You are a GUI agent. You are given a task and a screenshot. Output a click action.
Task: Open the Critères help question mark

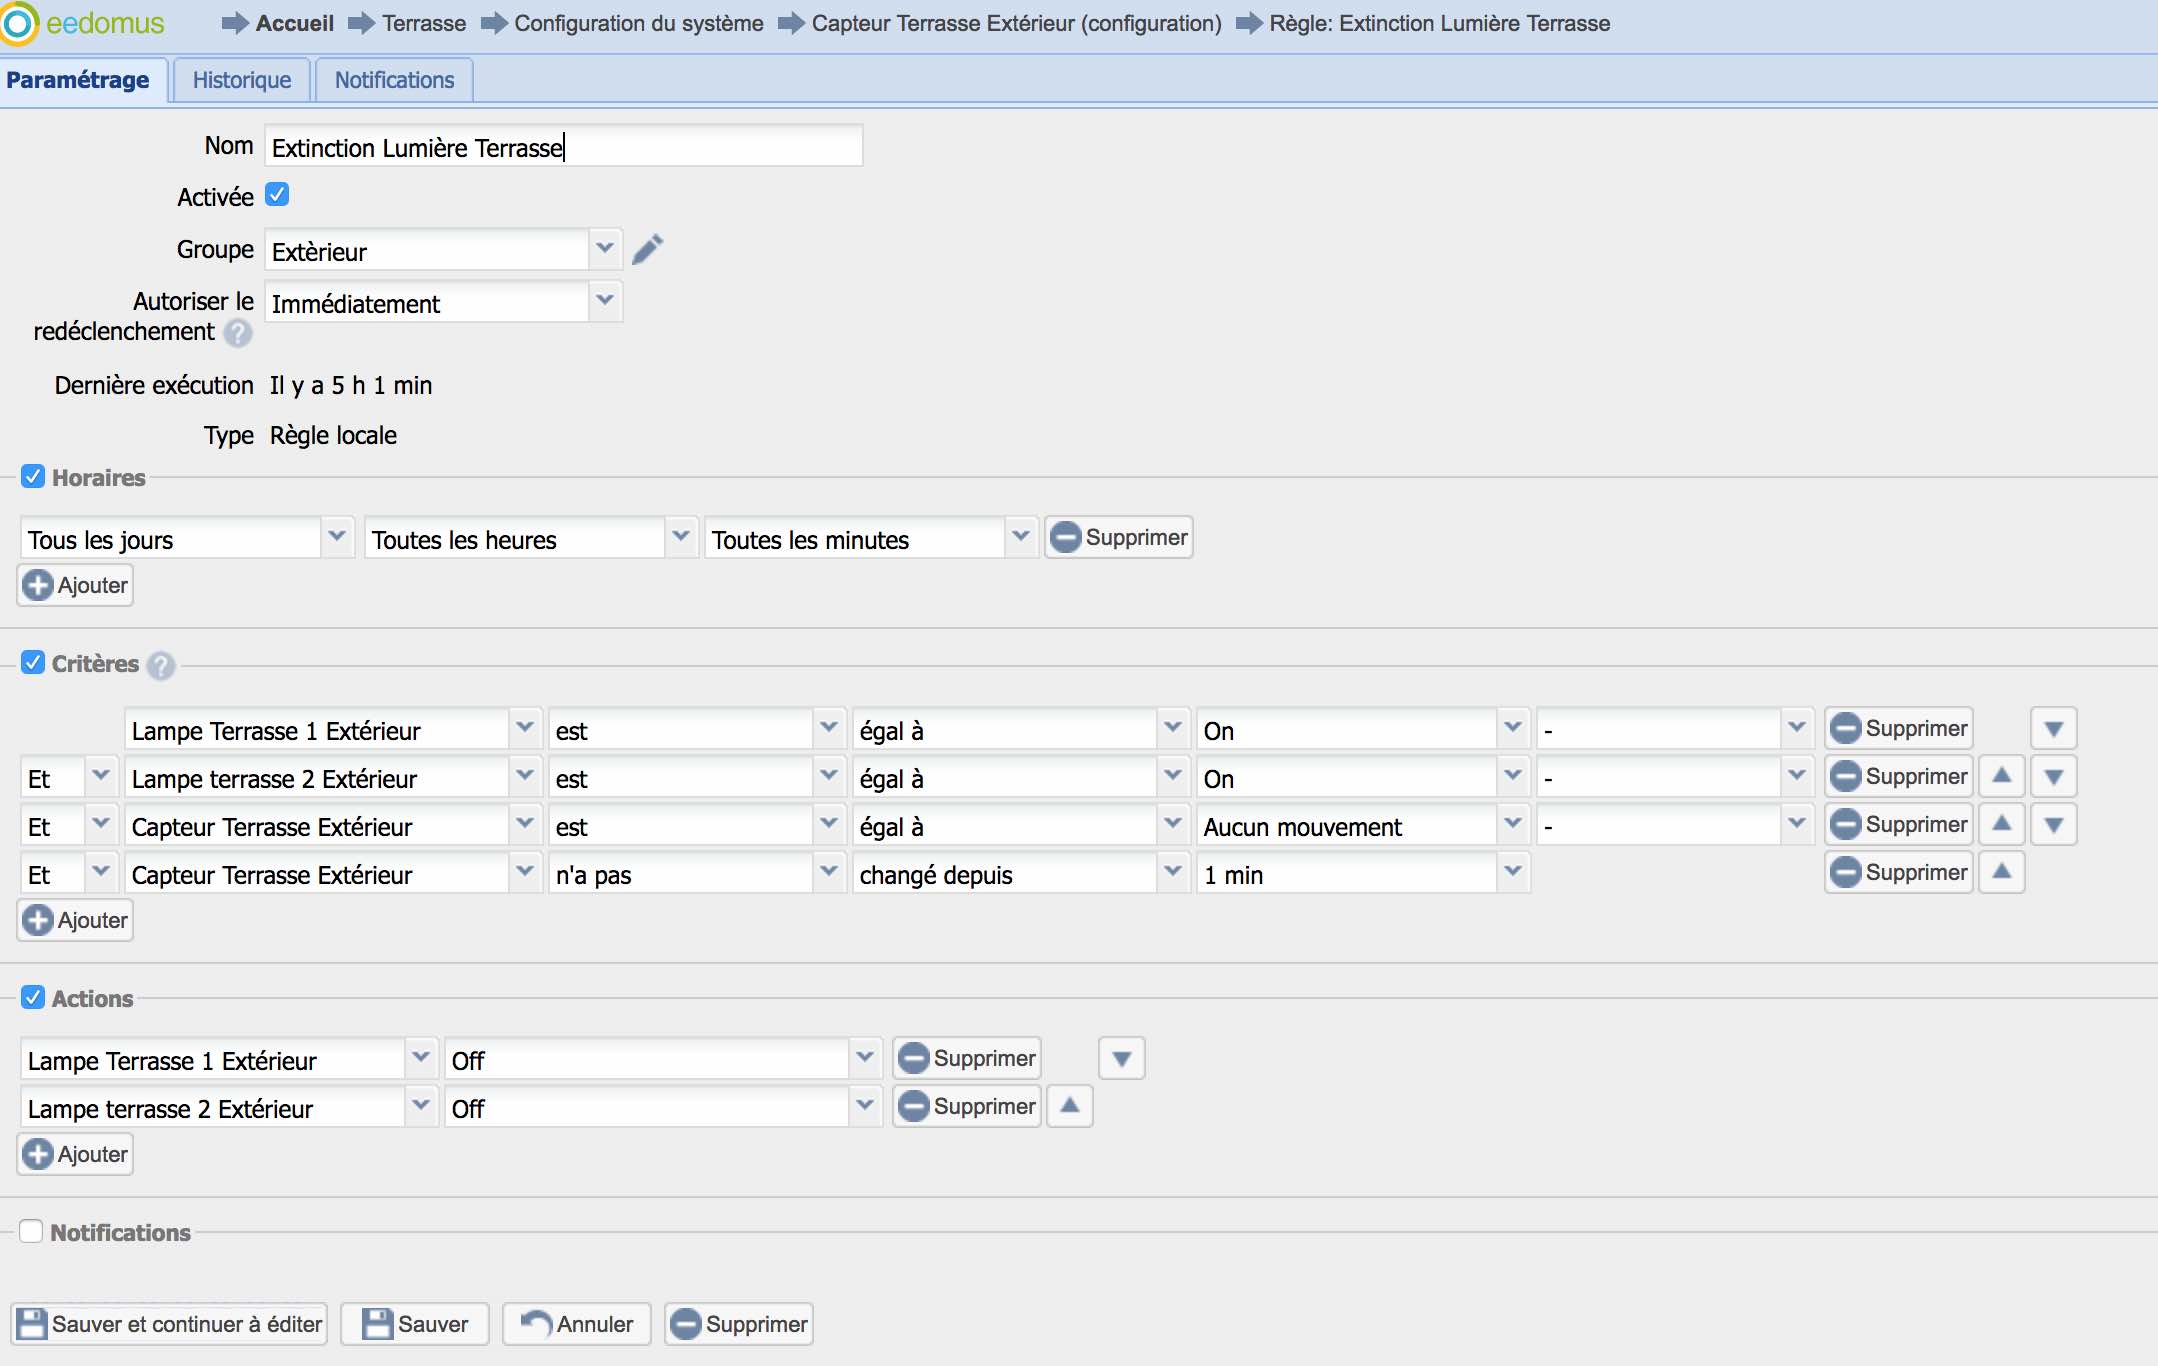coord(160,665)
